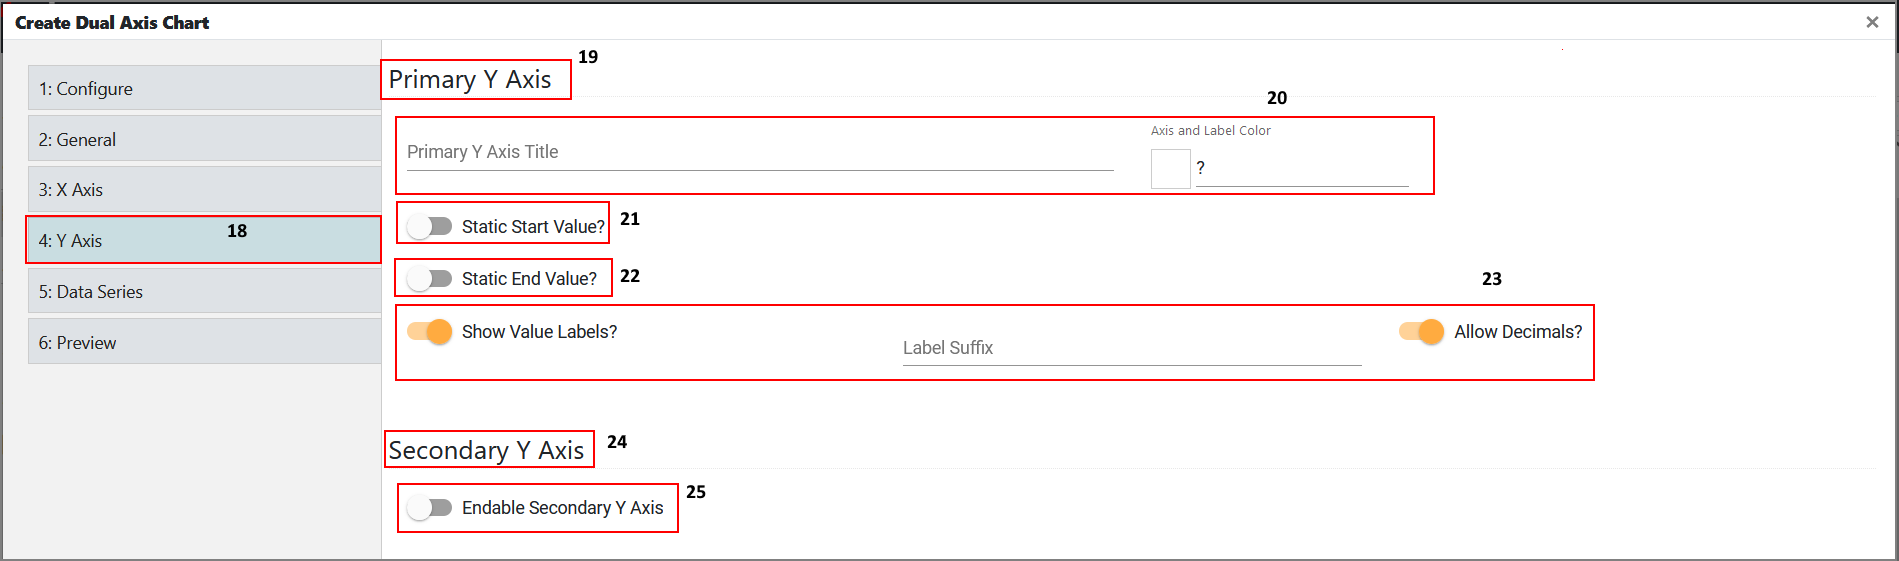This screenshot has height=561, width=1899.
Task: Click the Create Dual Axis Chart title
Action: [112, 23]
